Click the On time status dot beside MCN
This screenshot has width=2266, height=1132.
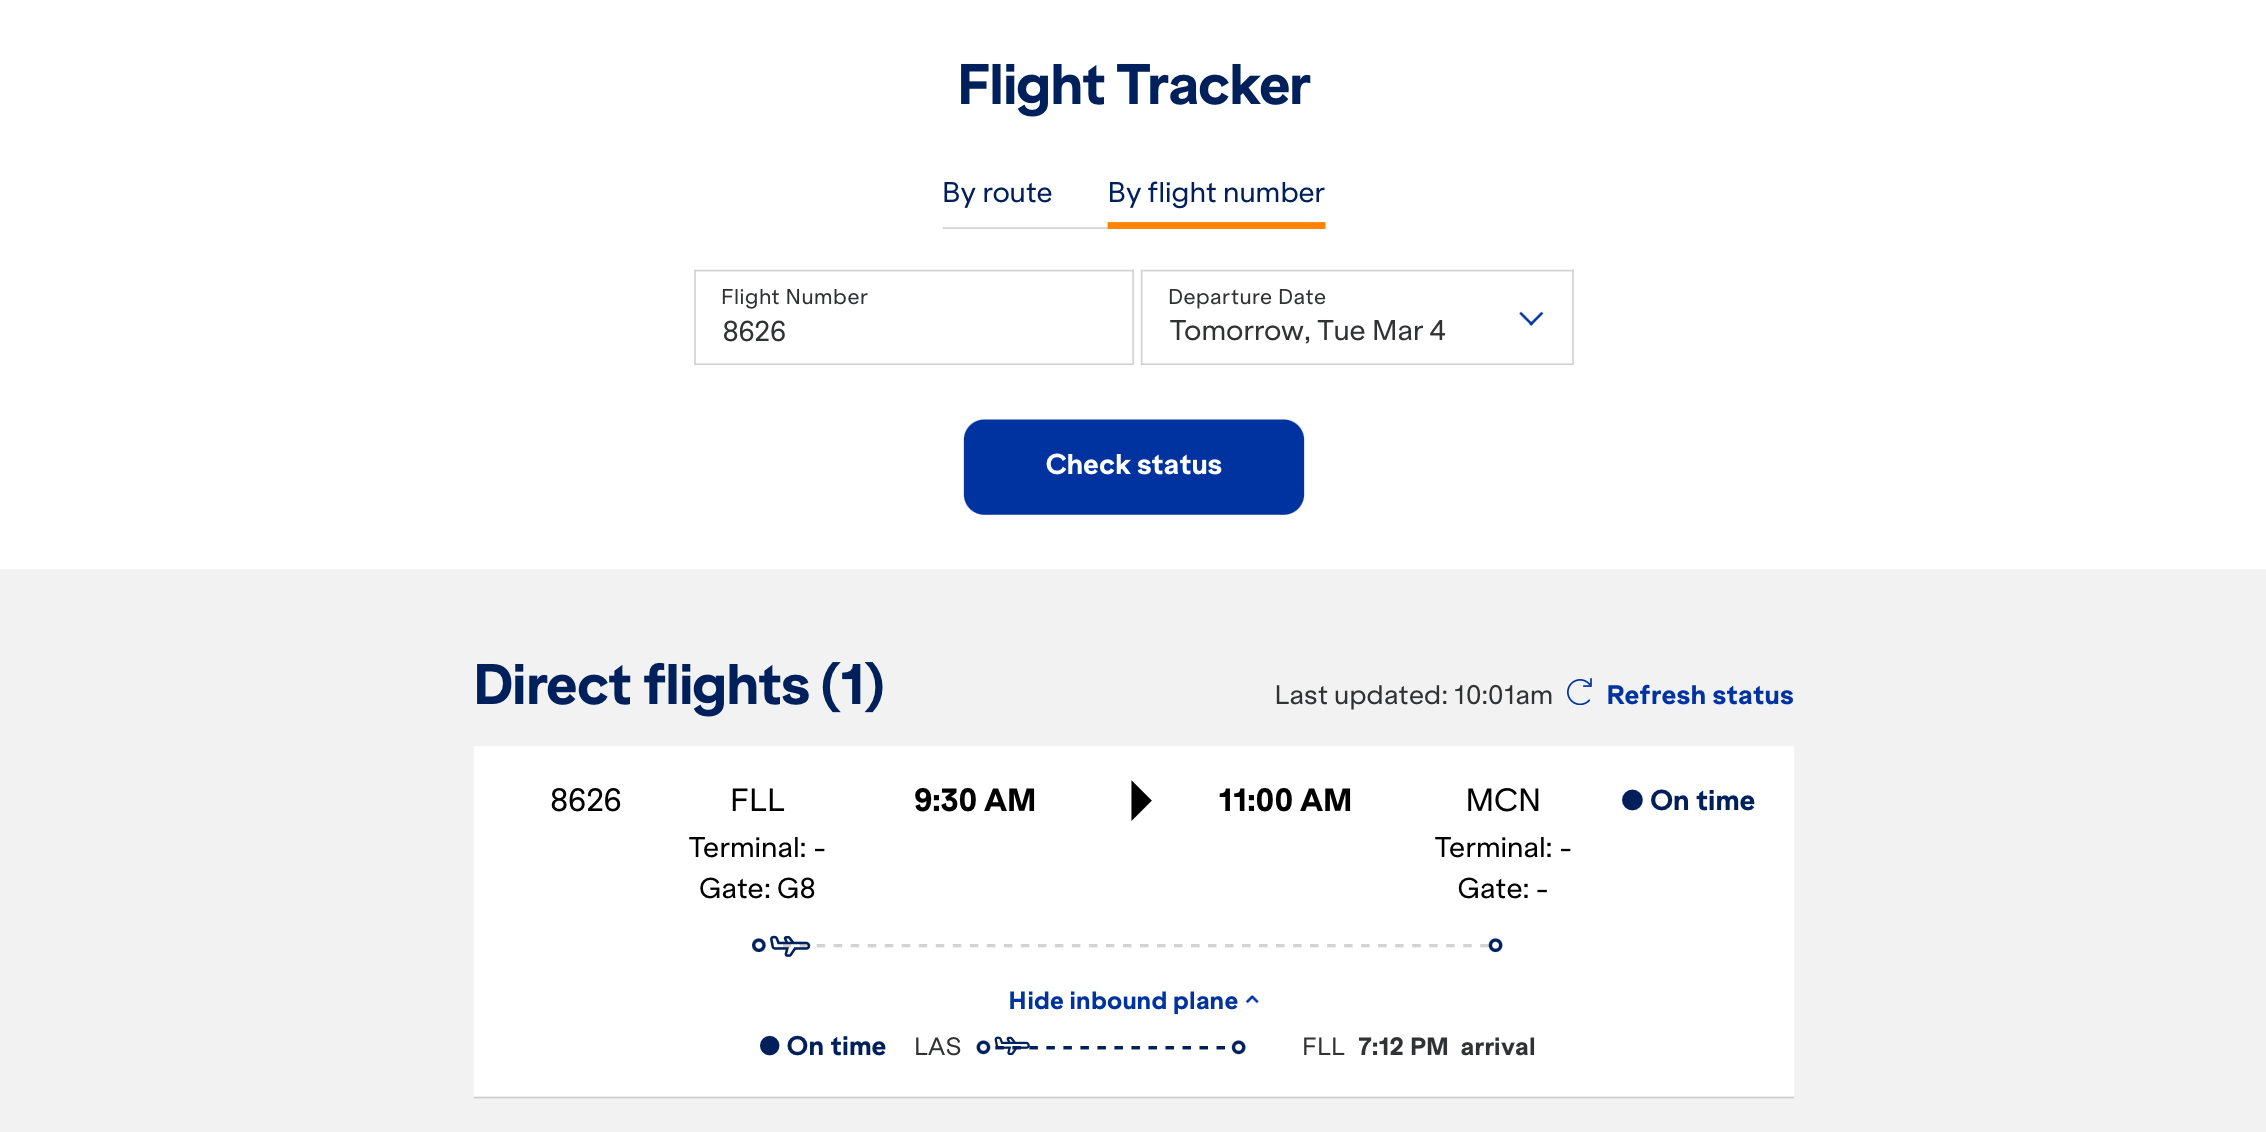pos(1632,800)
